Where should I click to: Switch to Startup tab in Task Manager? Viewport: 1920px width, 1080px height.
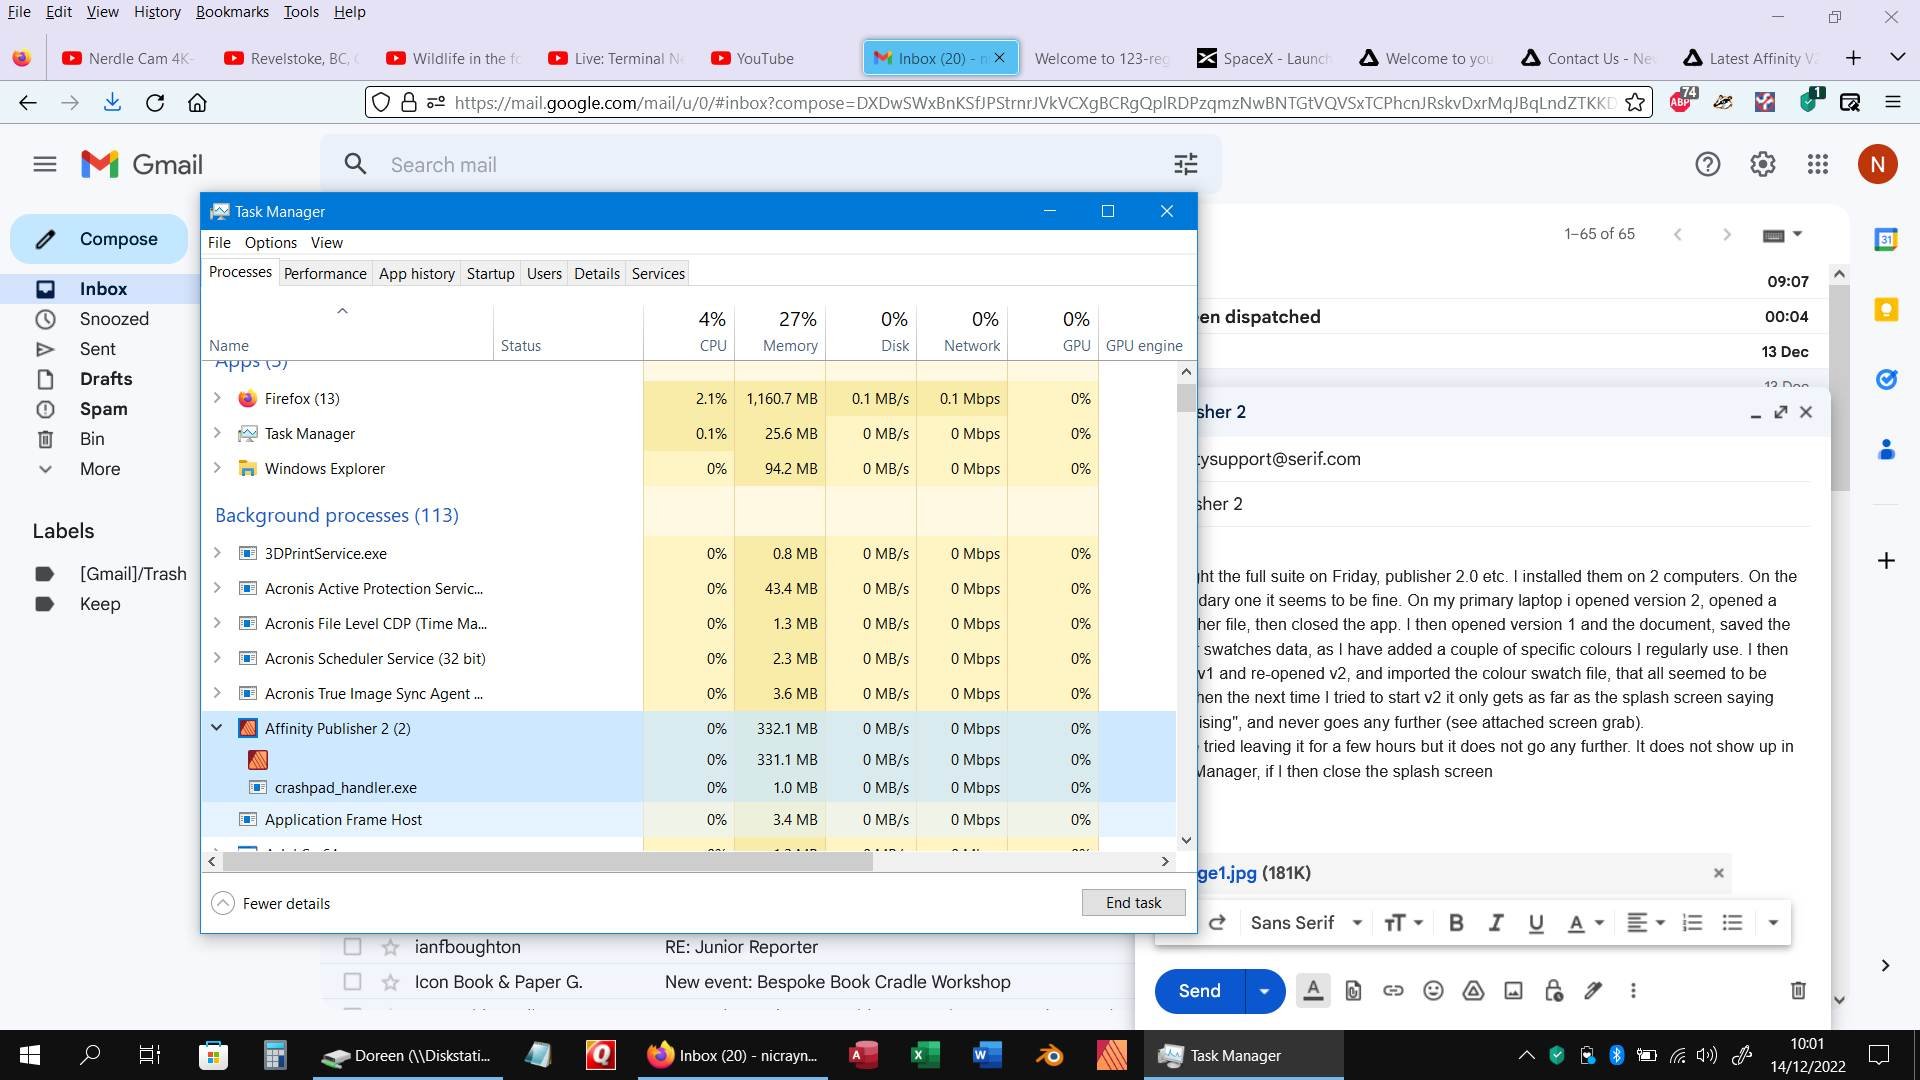[x=490, y=273]
